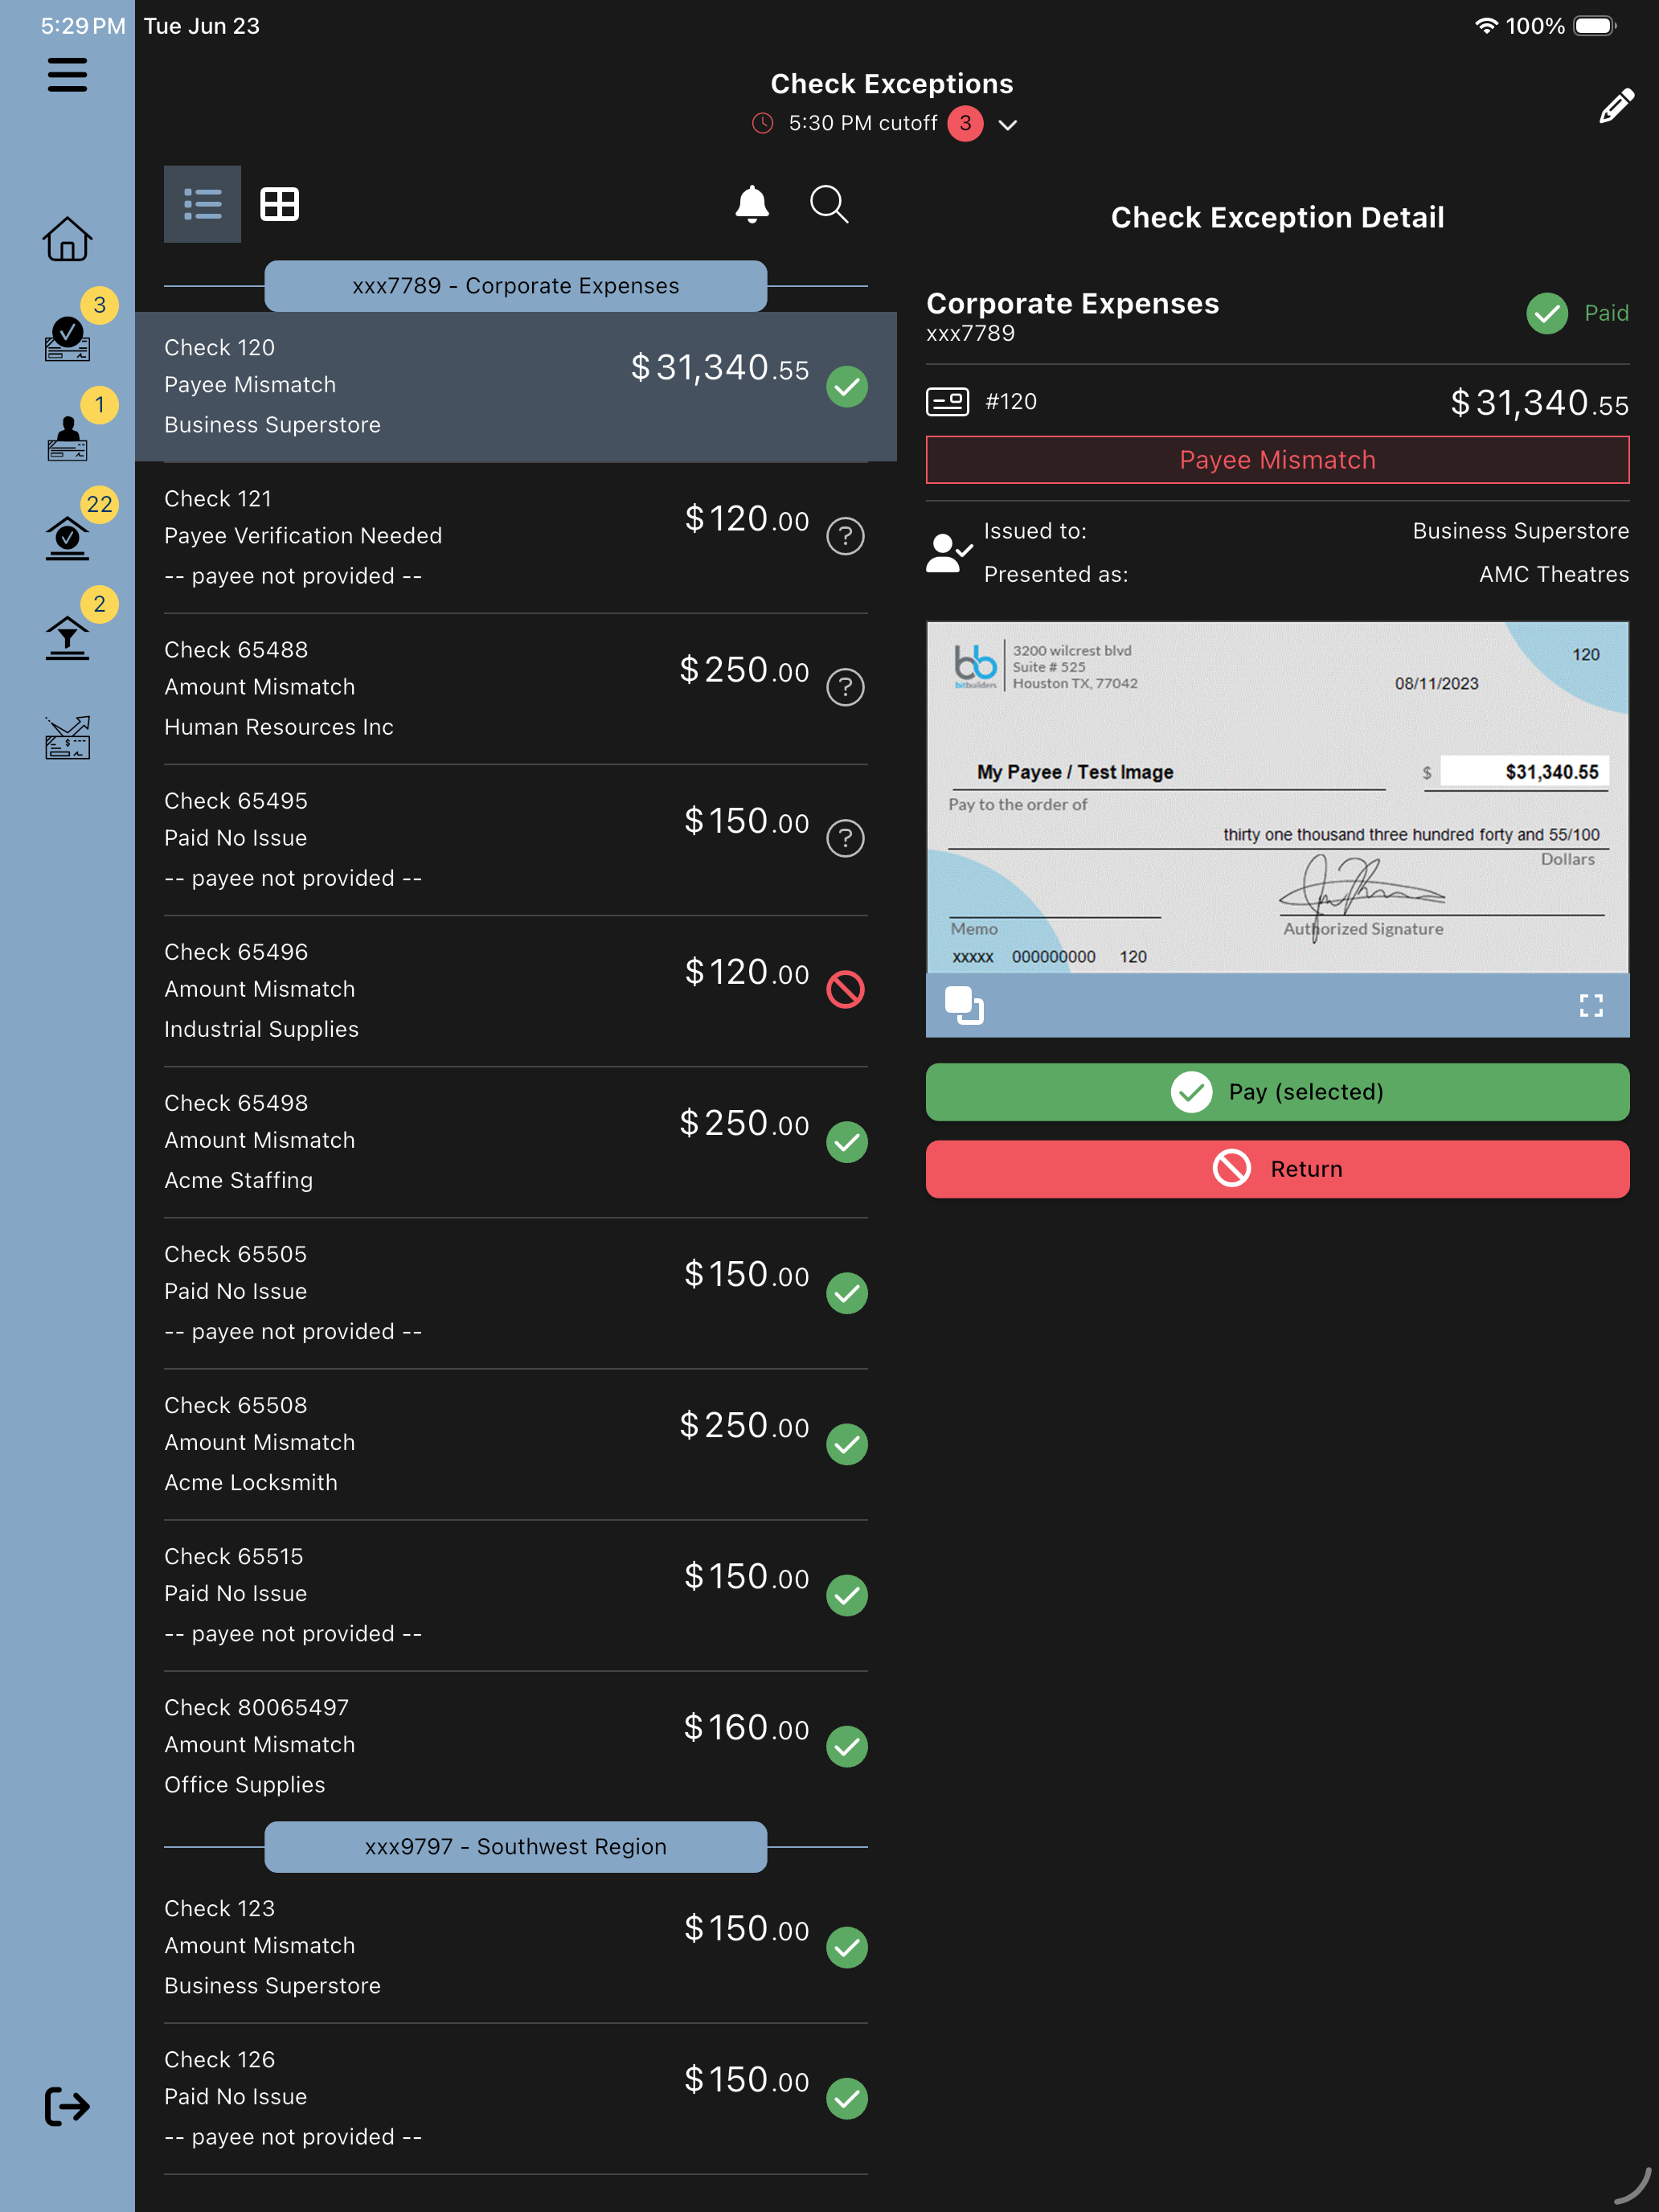
Task: Tap the cutoff clock icon
Action: [x=763, y=123]
